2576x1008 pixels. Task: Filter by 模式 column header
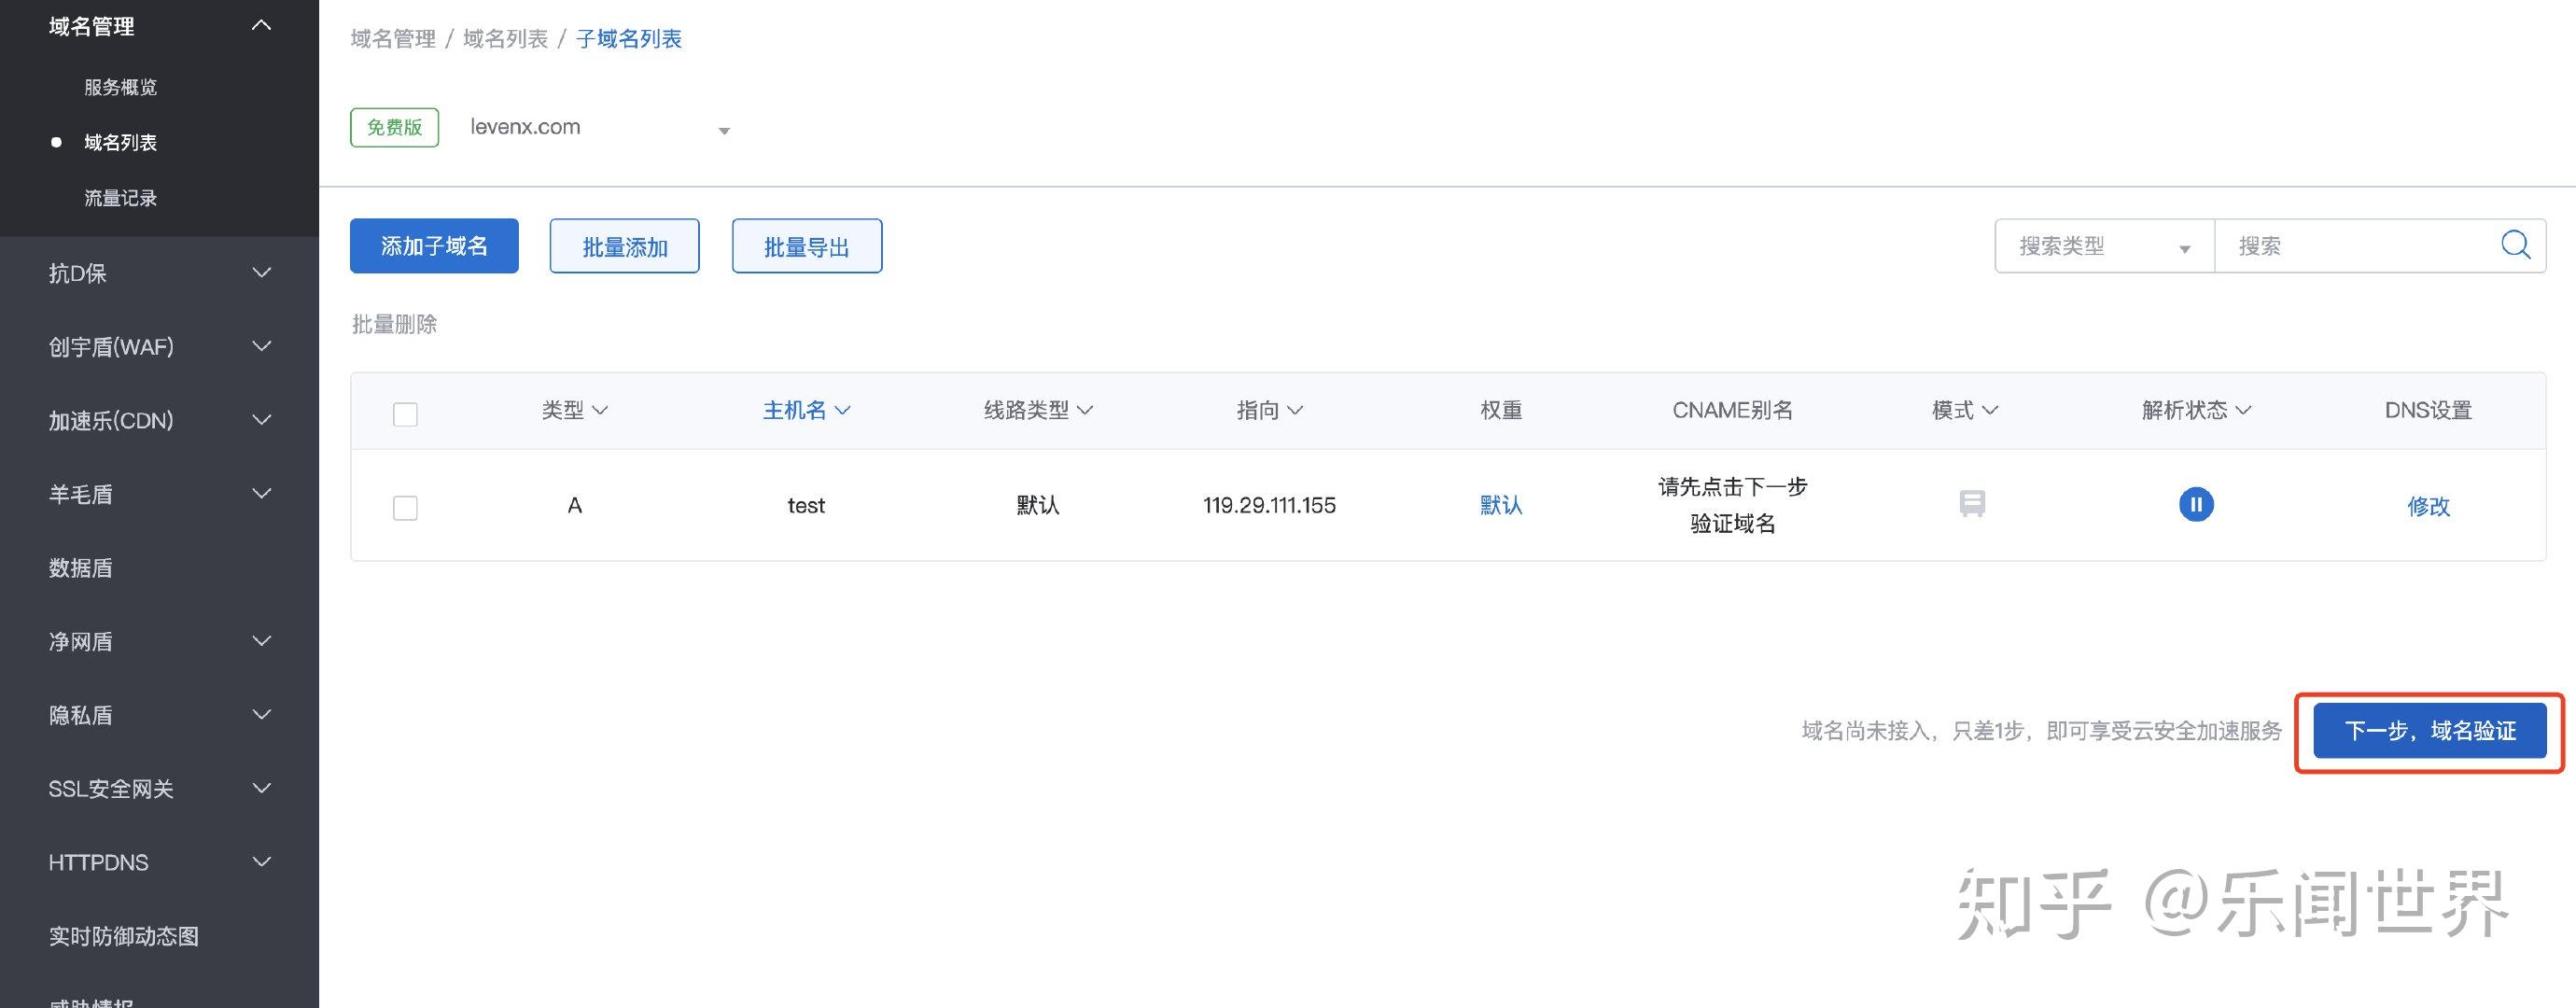pos(1964,410)
